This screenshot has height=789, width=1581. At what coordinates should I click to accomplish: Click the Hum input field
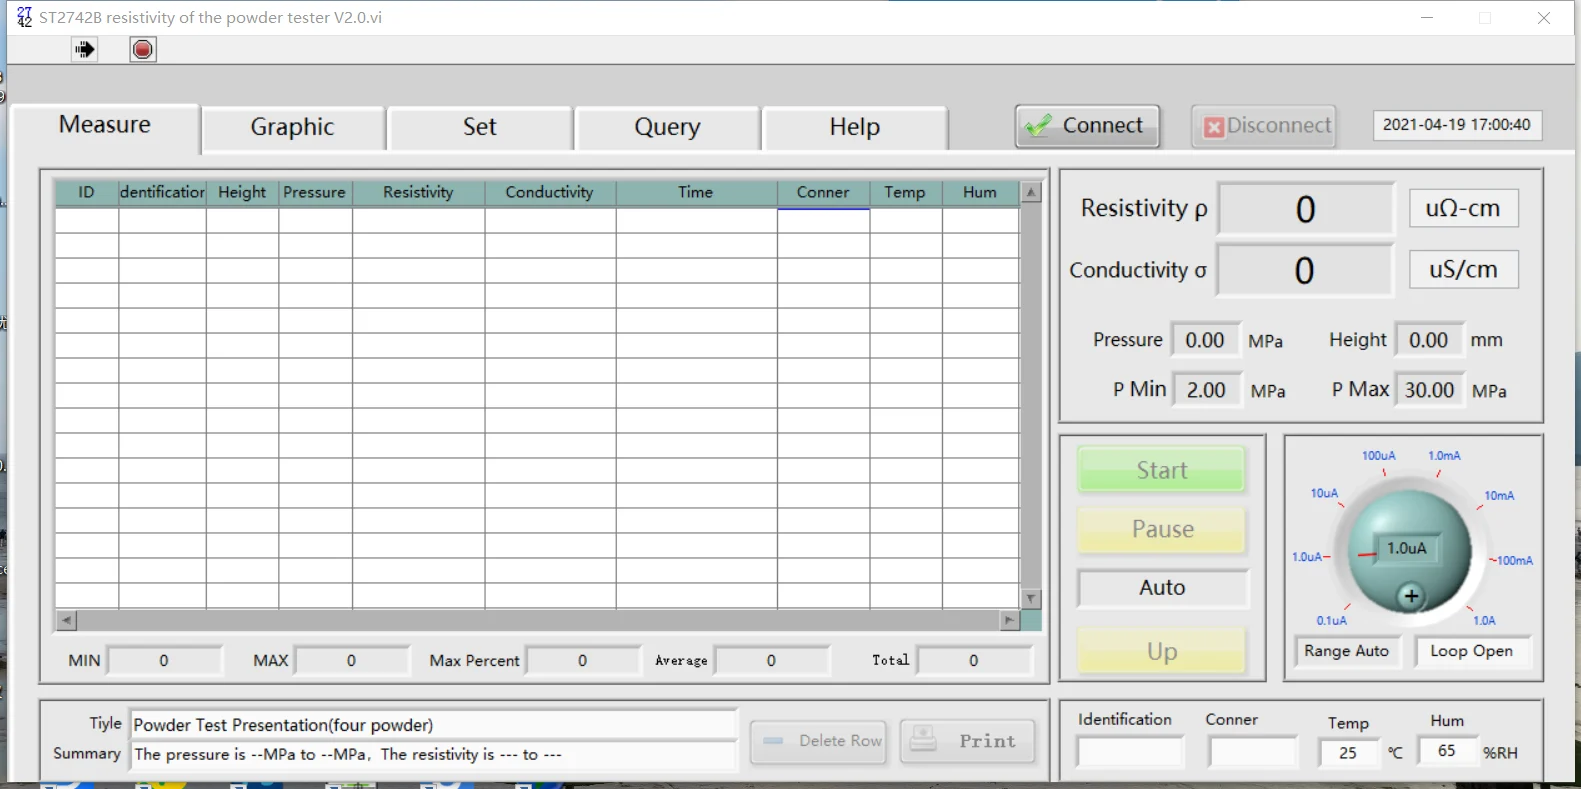click(x=1448, y=751)
